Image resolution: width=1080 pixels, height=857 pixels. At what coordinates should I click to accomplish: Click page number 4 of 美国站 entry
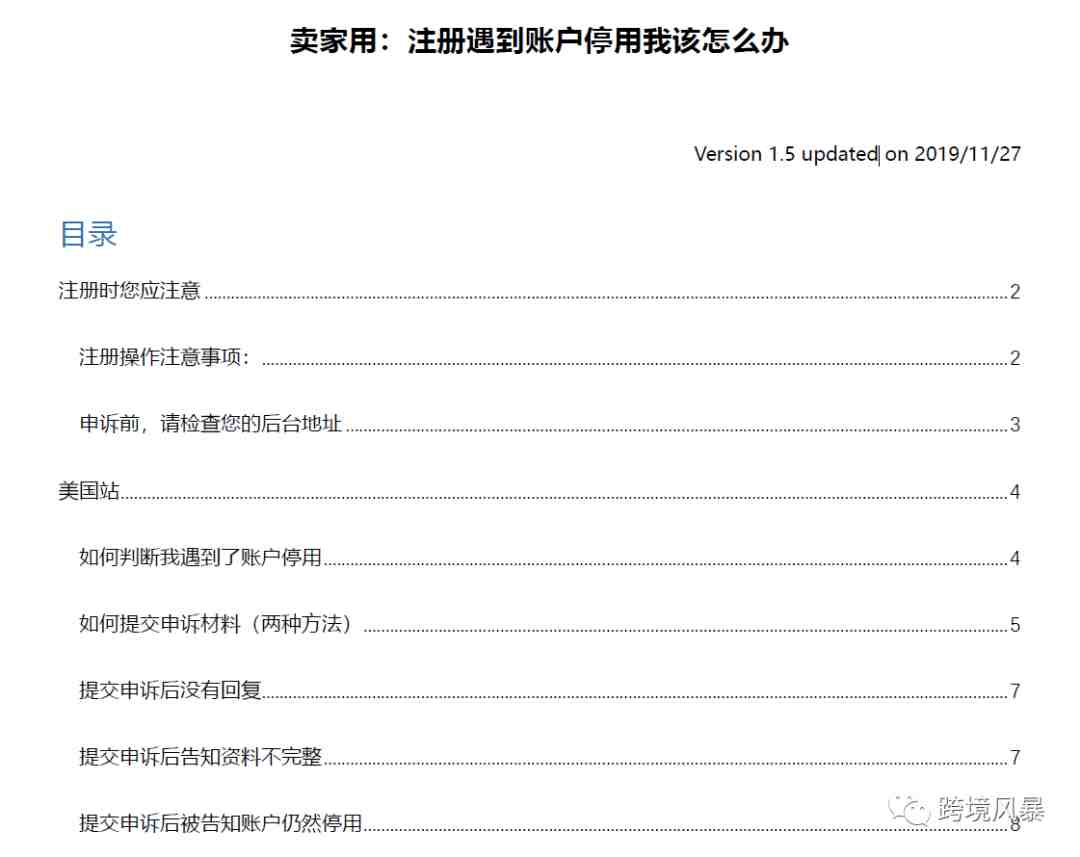coord(1015,492)
